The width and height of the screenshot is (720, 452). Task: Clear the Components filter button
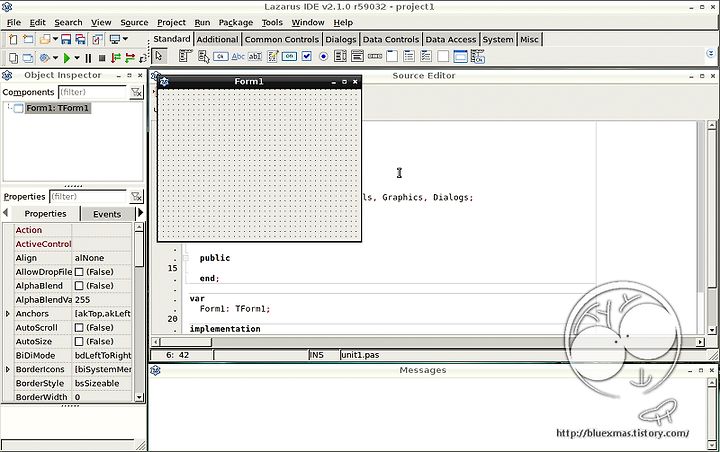[136, 92]
